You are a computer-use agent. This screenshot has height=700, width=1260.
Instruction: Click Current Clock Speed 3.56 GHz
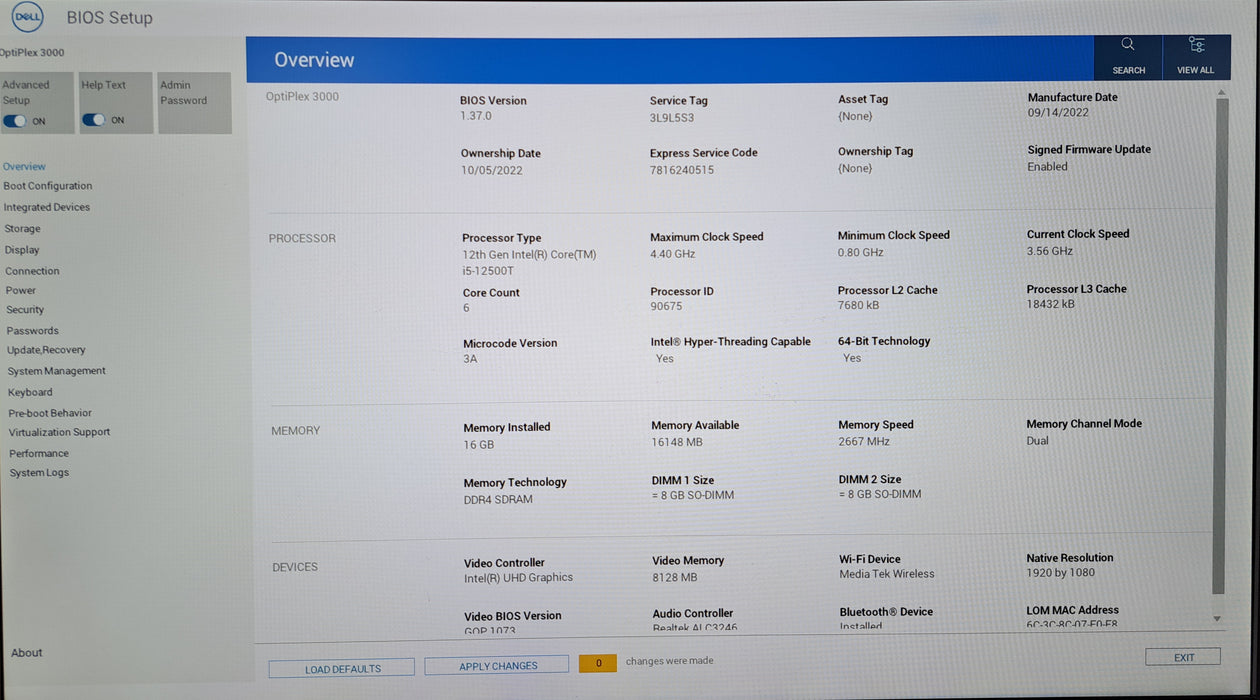point(1050,251)
